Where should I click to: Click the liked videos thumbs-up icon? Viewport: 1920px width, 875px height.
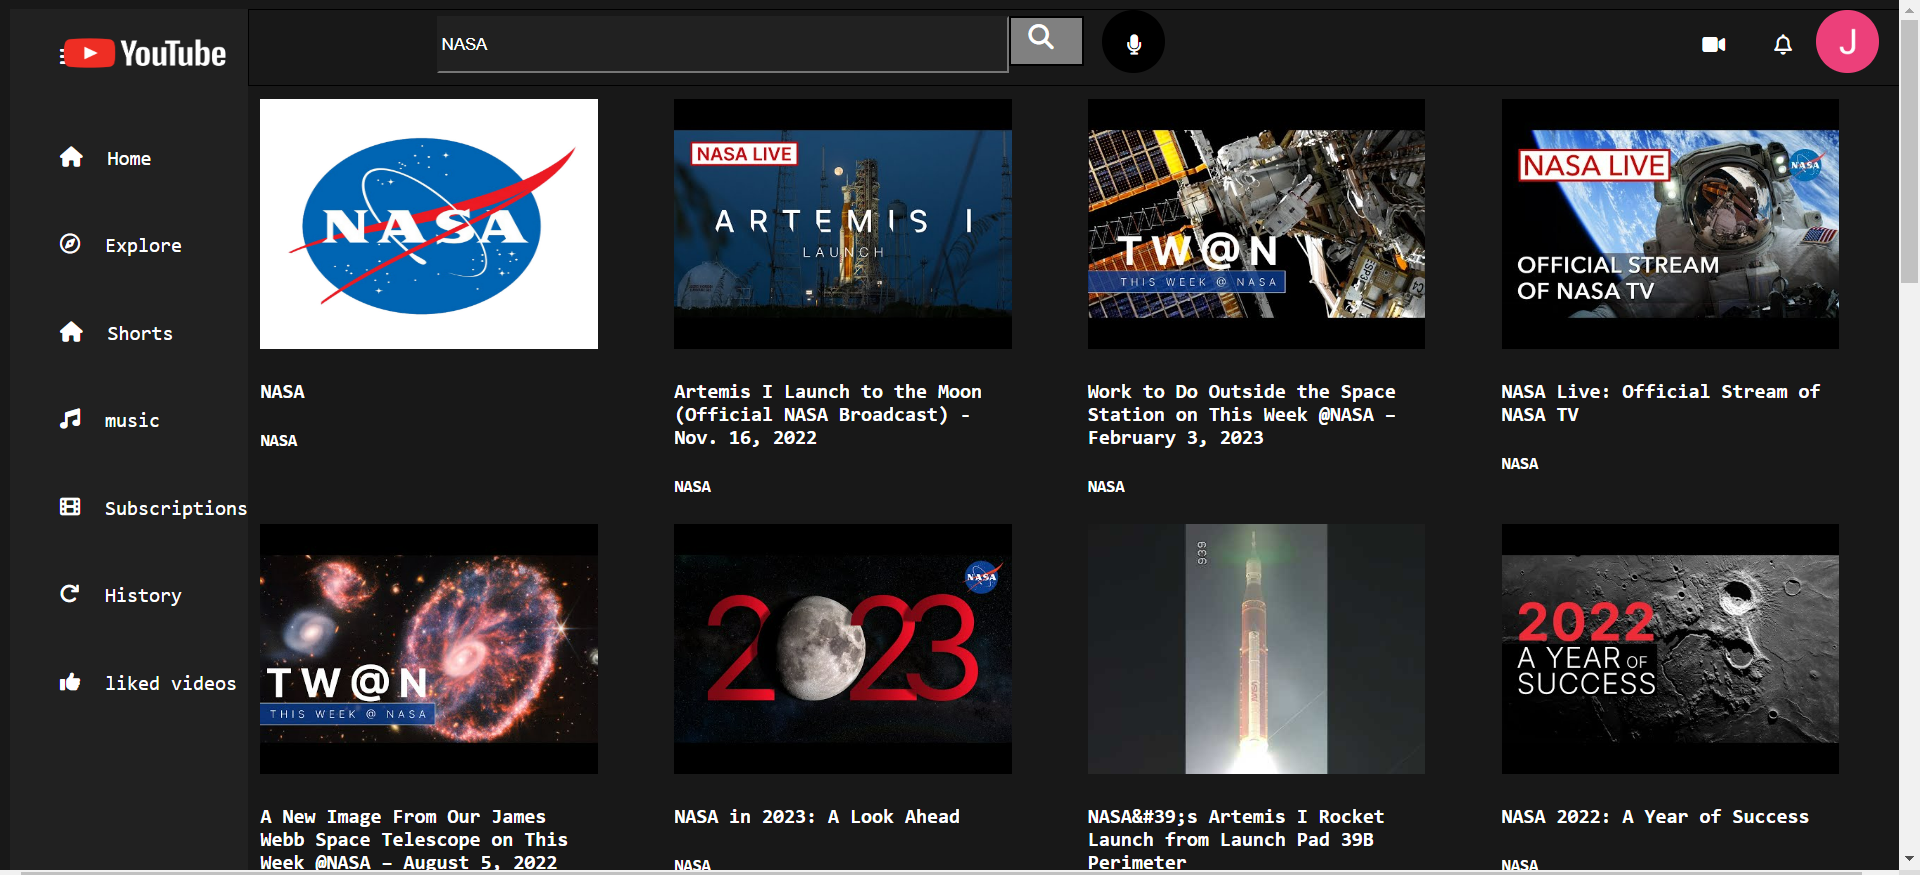(x=70, y=682)
